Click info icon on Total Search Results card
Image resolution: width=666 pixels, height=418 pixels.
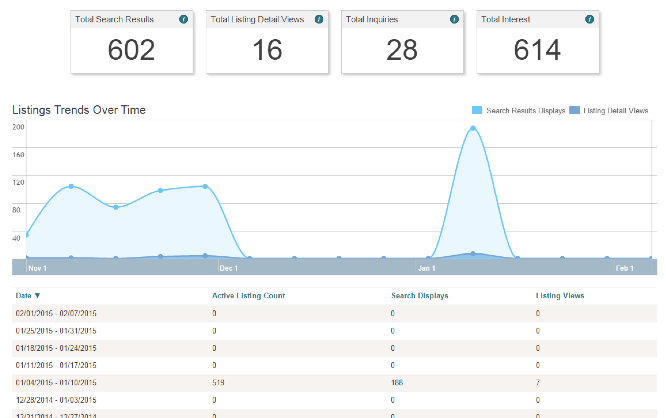click(183, 19)
